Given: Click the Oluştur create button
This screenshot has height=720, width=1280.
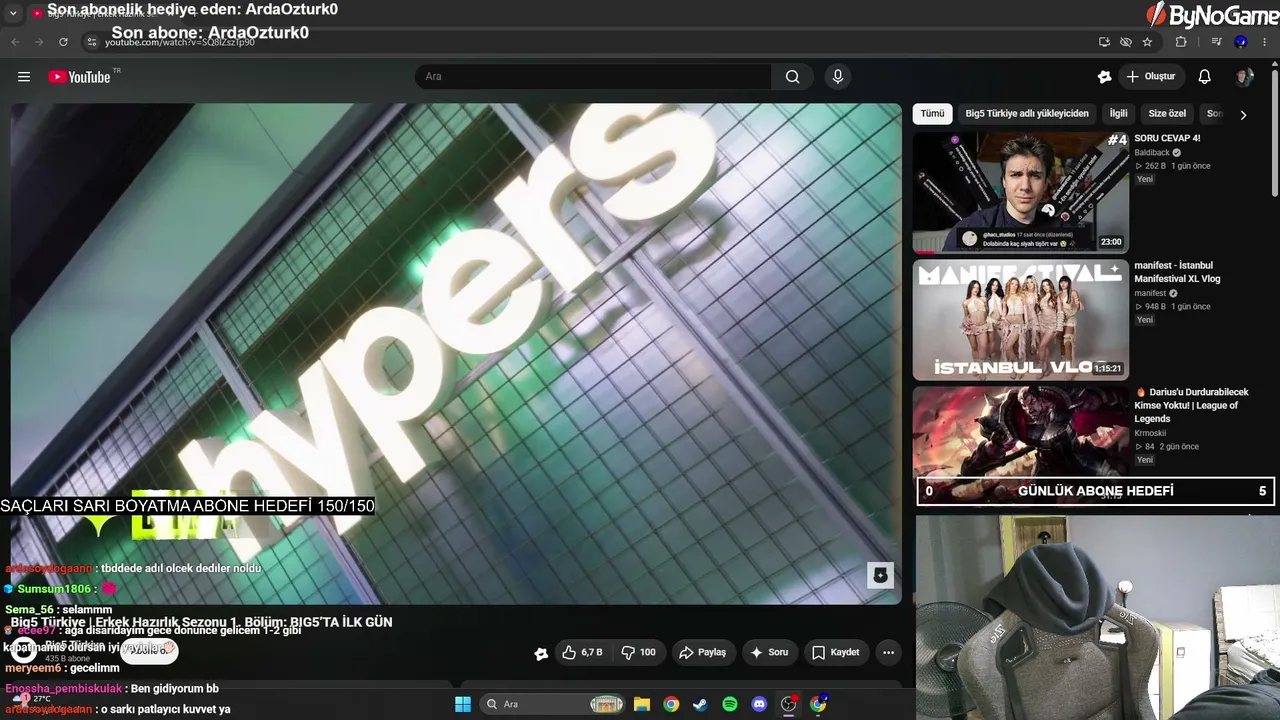Looking at the screenshot, I should (1151, 77).
